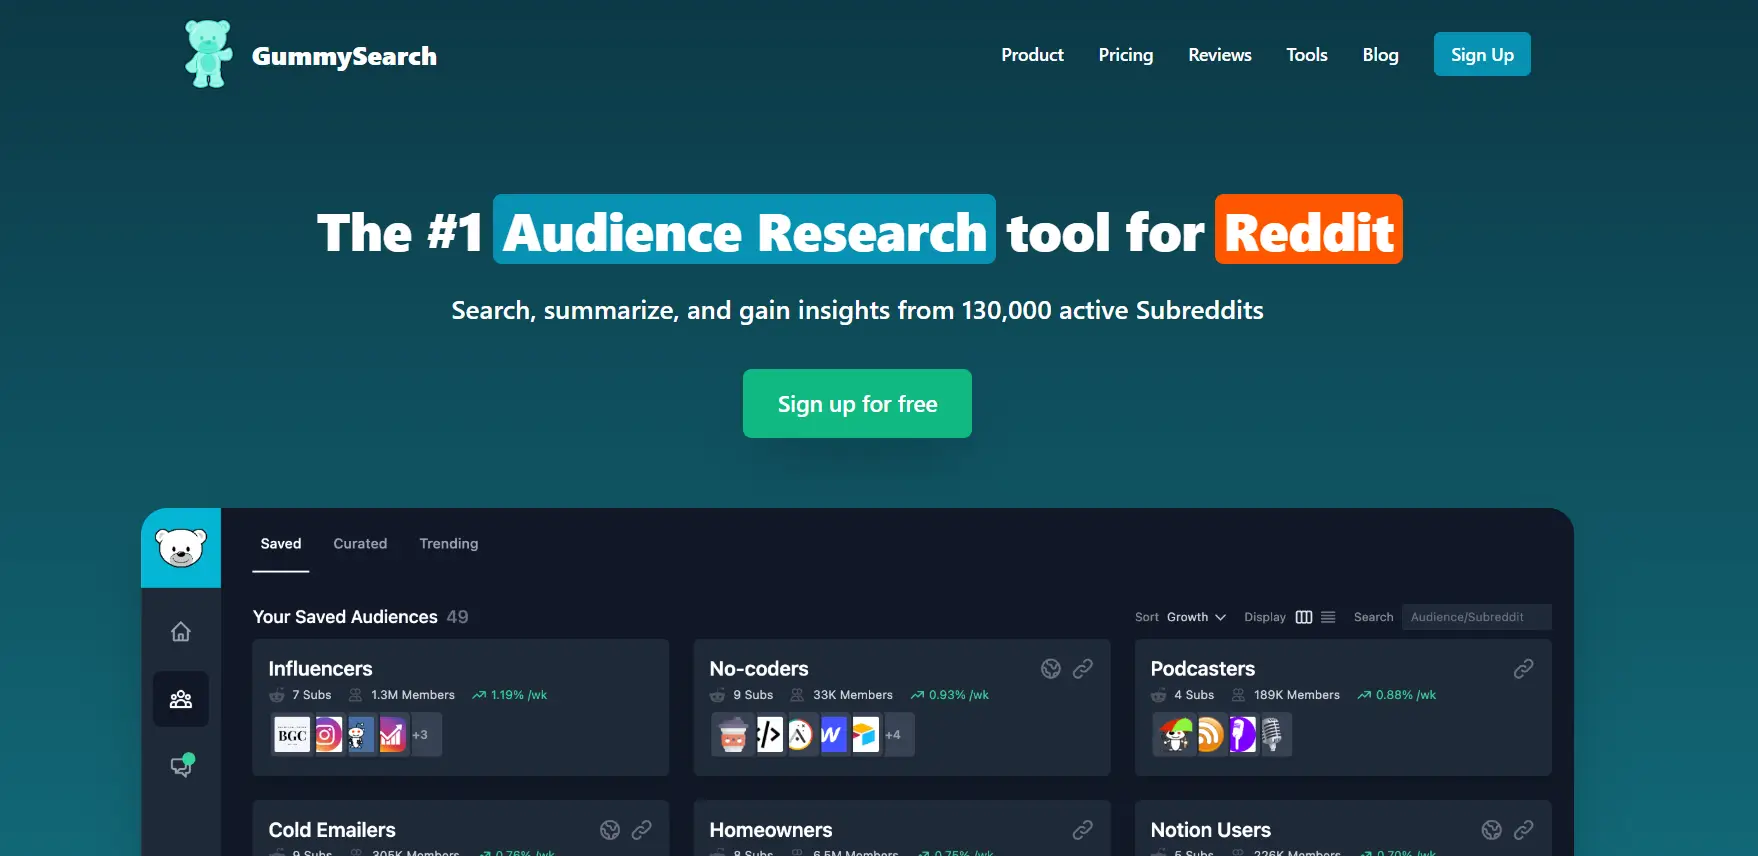Click the Instagram subreddit icon in Influencers
Image resolution: width=1758 pixels, height=856 pixels.
pyautogui.click(x=327, y=735)
